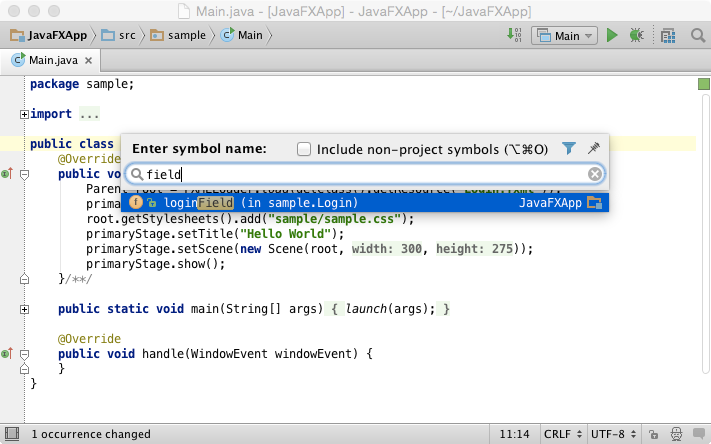Image resolution: width=711 pixels, height=444 pixels.
Task: Open Project Structure from toolbar icon
Action: (x=668, y=35)
